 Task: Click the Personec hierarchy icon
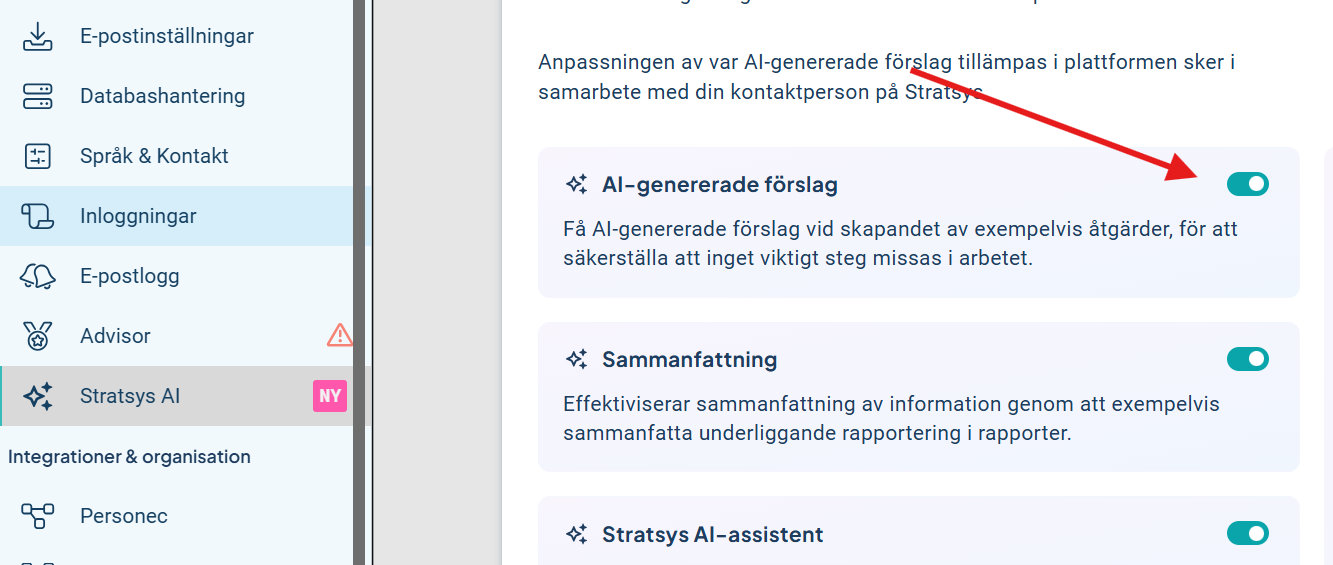38,516
